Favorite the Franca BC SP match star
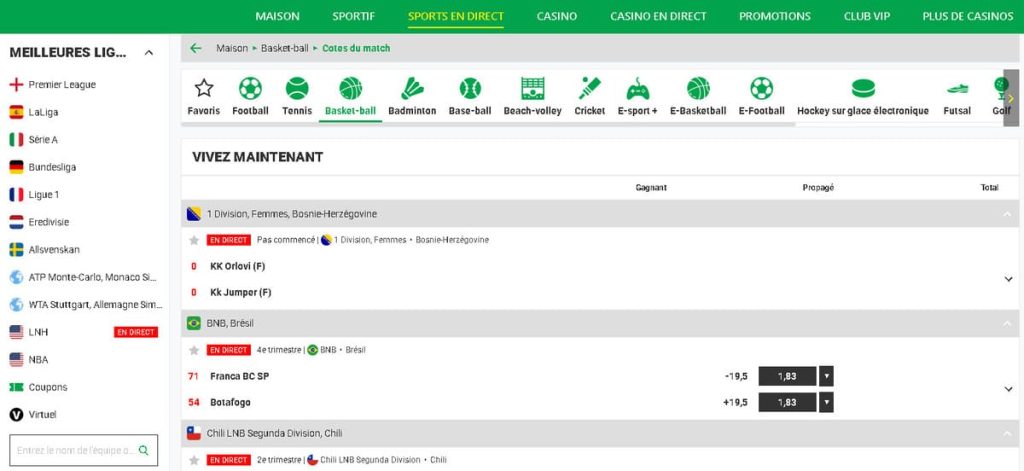Screen dimensions: 1024x471 pos(194,350)
